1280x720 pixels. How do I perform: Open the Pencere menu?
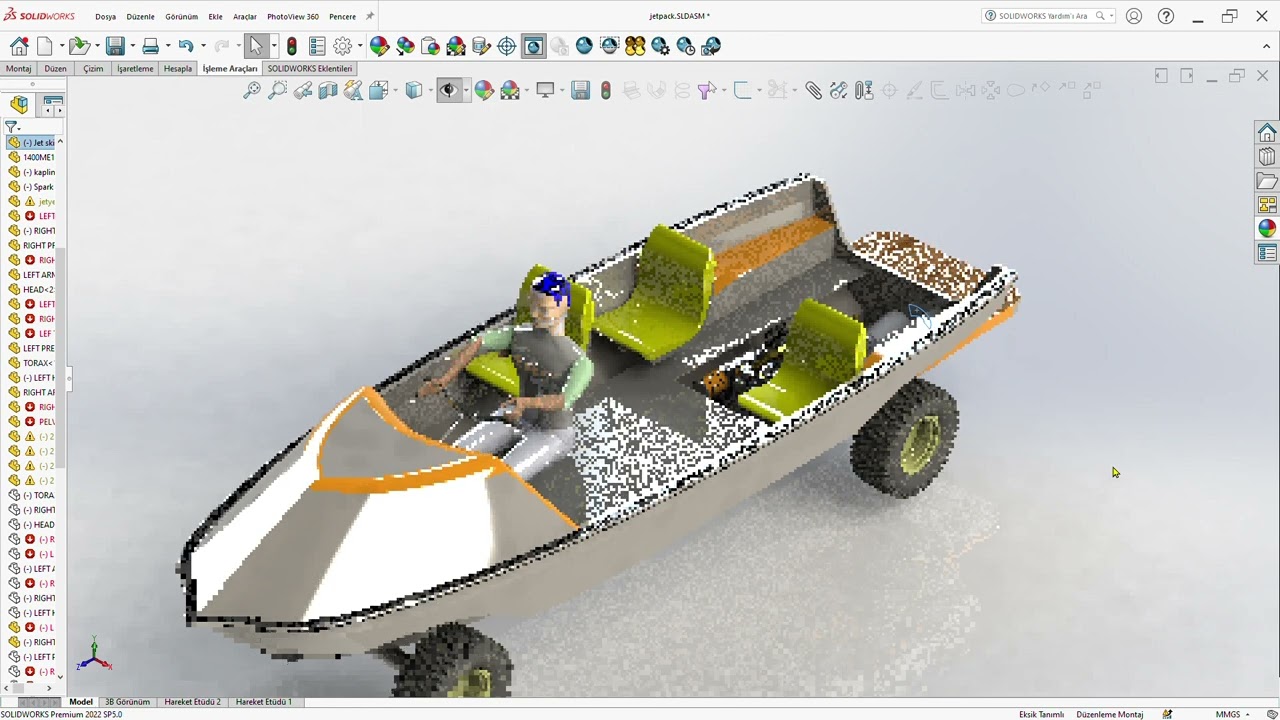[x=342, y=17]
